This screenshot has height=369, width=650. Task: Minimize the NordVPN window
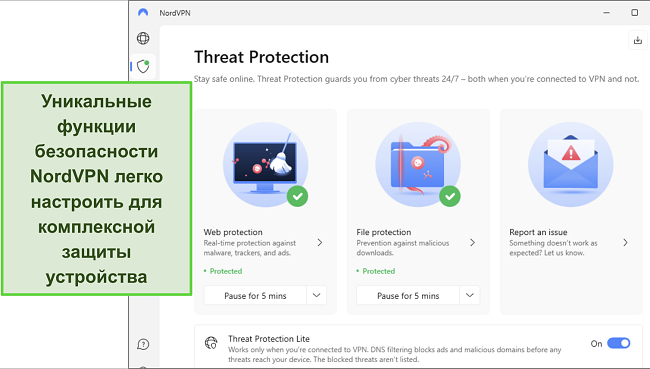coord(606,13)
